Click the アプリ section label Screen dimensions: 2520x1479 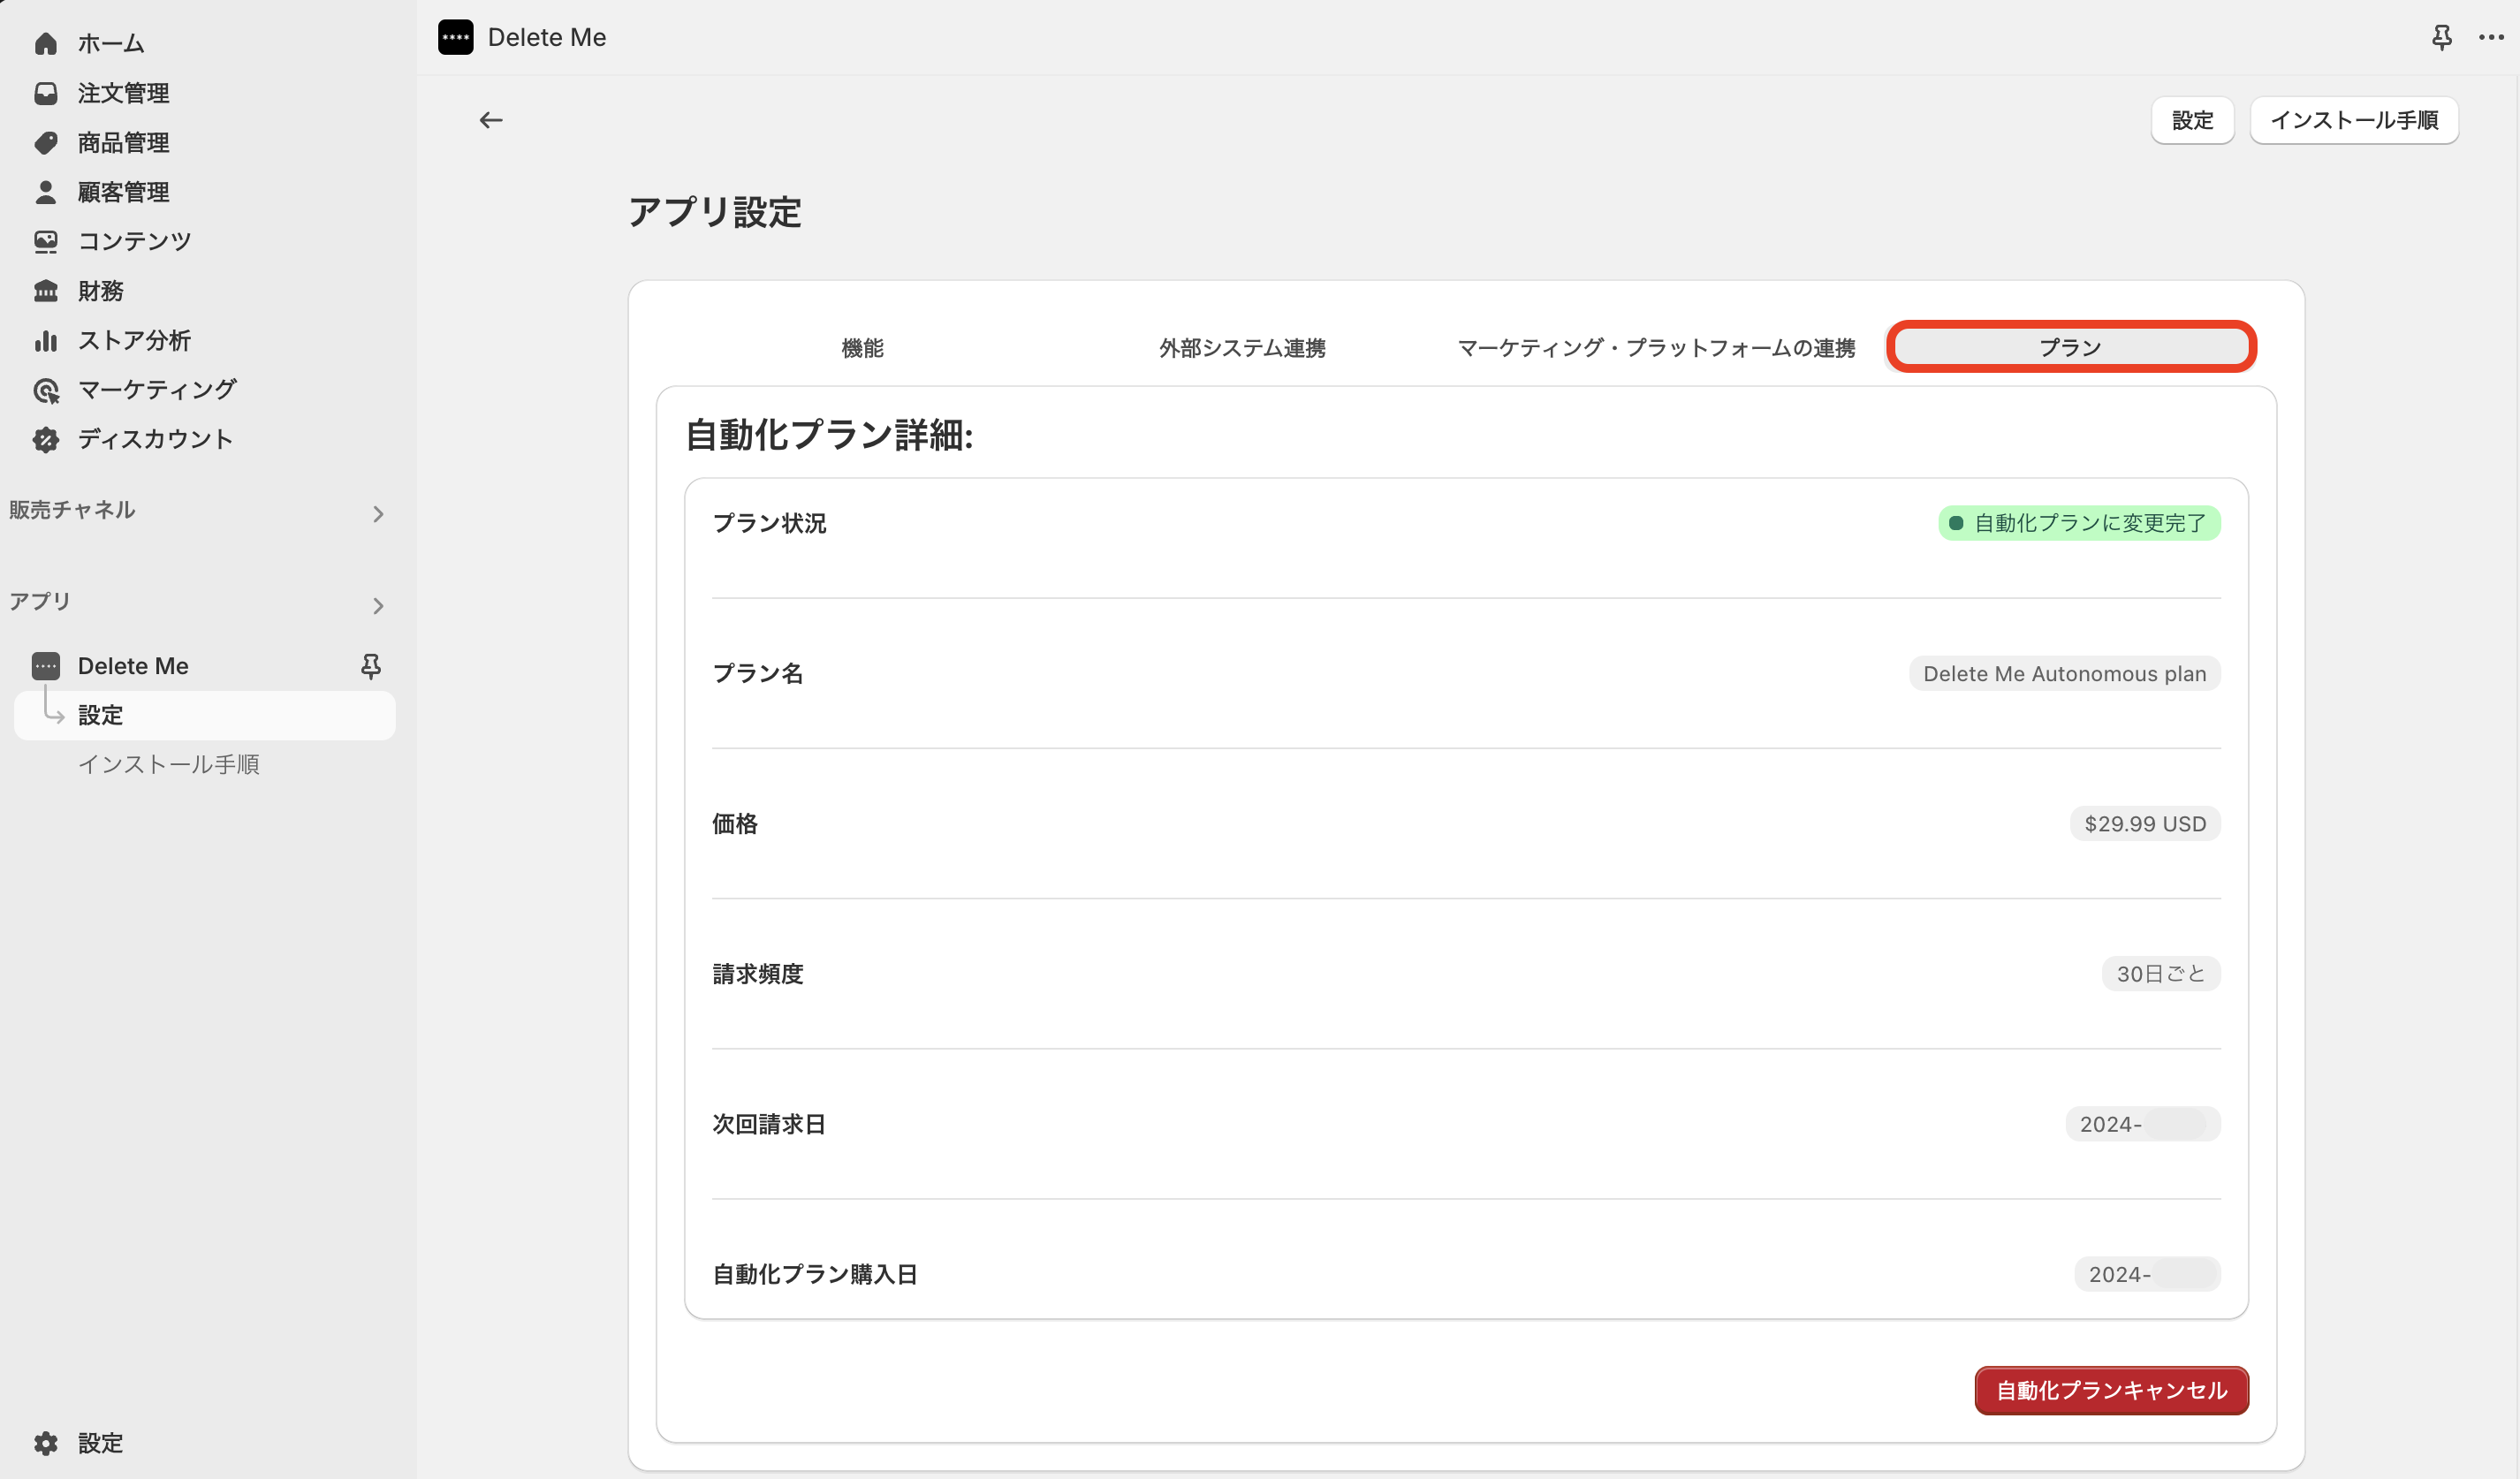[40, 601]
